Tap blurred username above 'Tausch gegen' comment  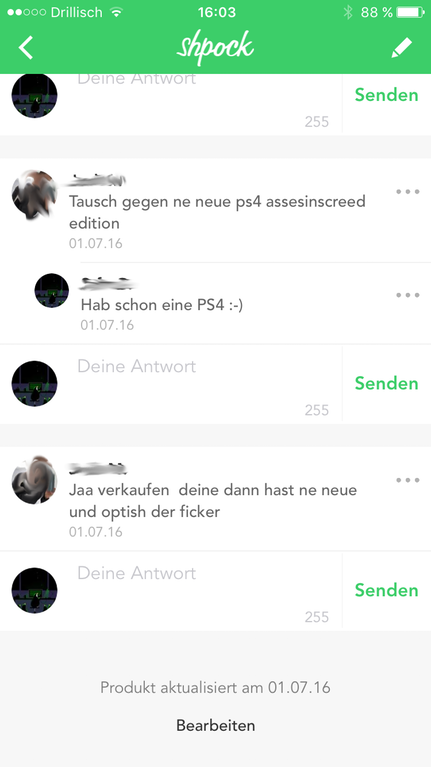point(96,180)
